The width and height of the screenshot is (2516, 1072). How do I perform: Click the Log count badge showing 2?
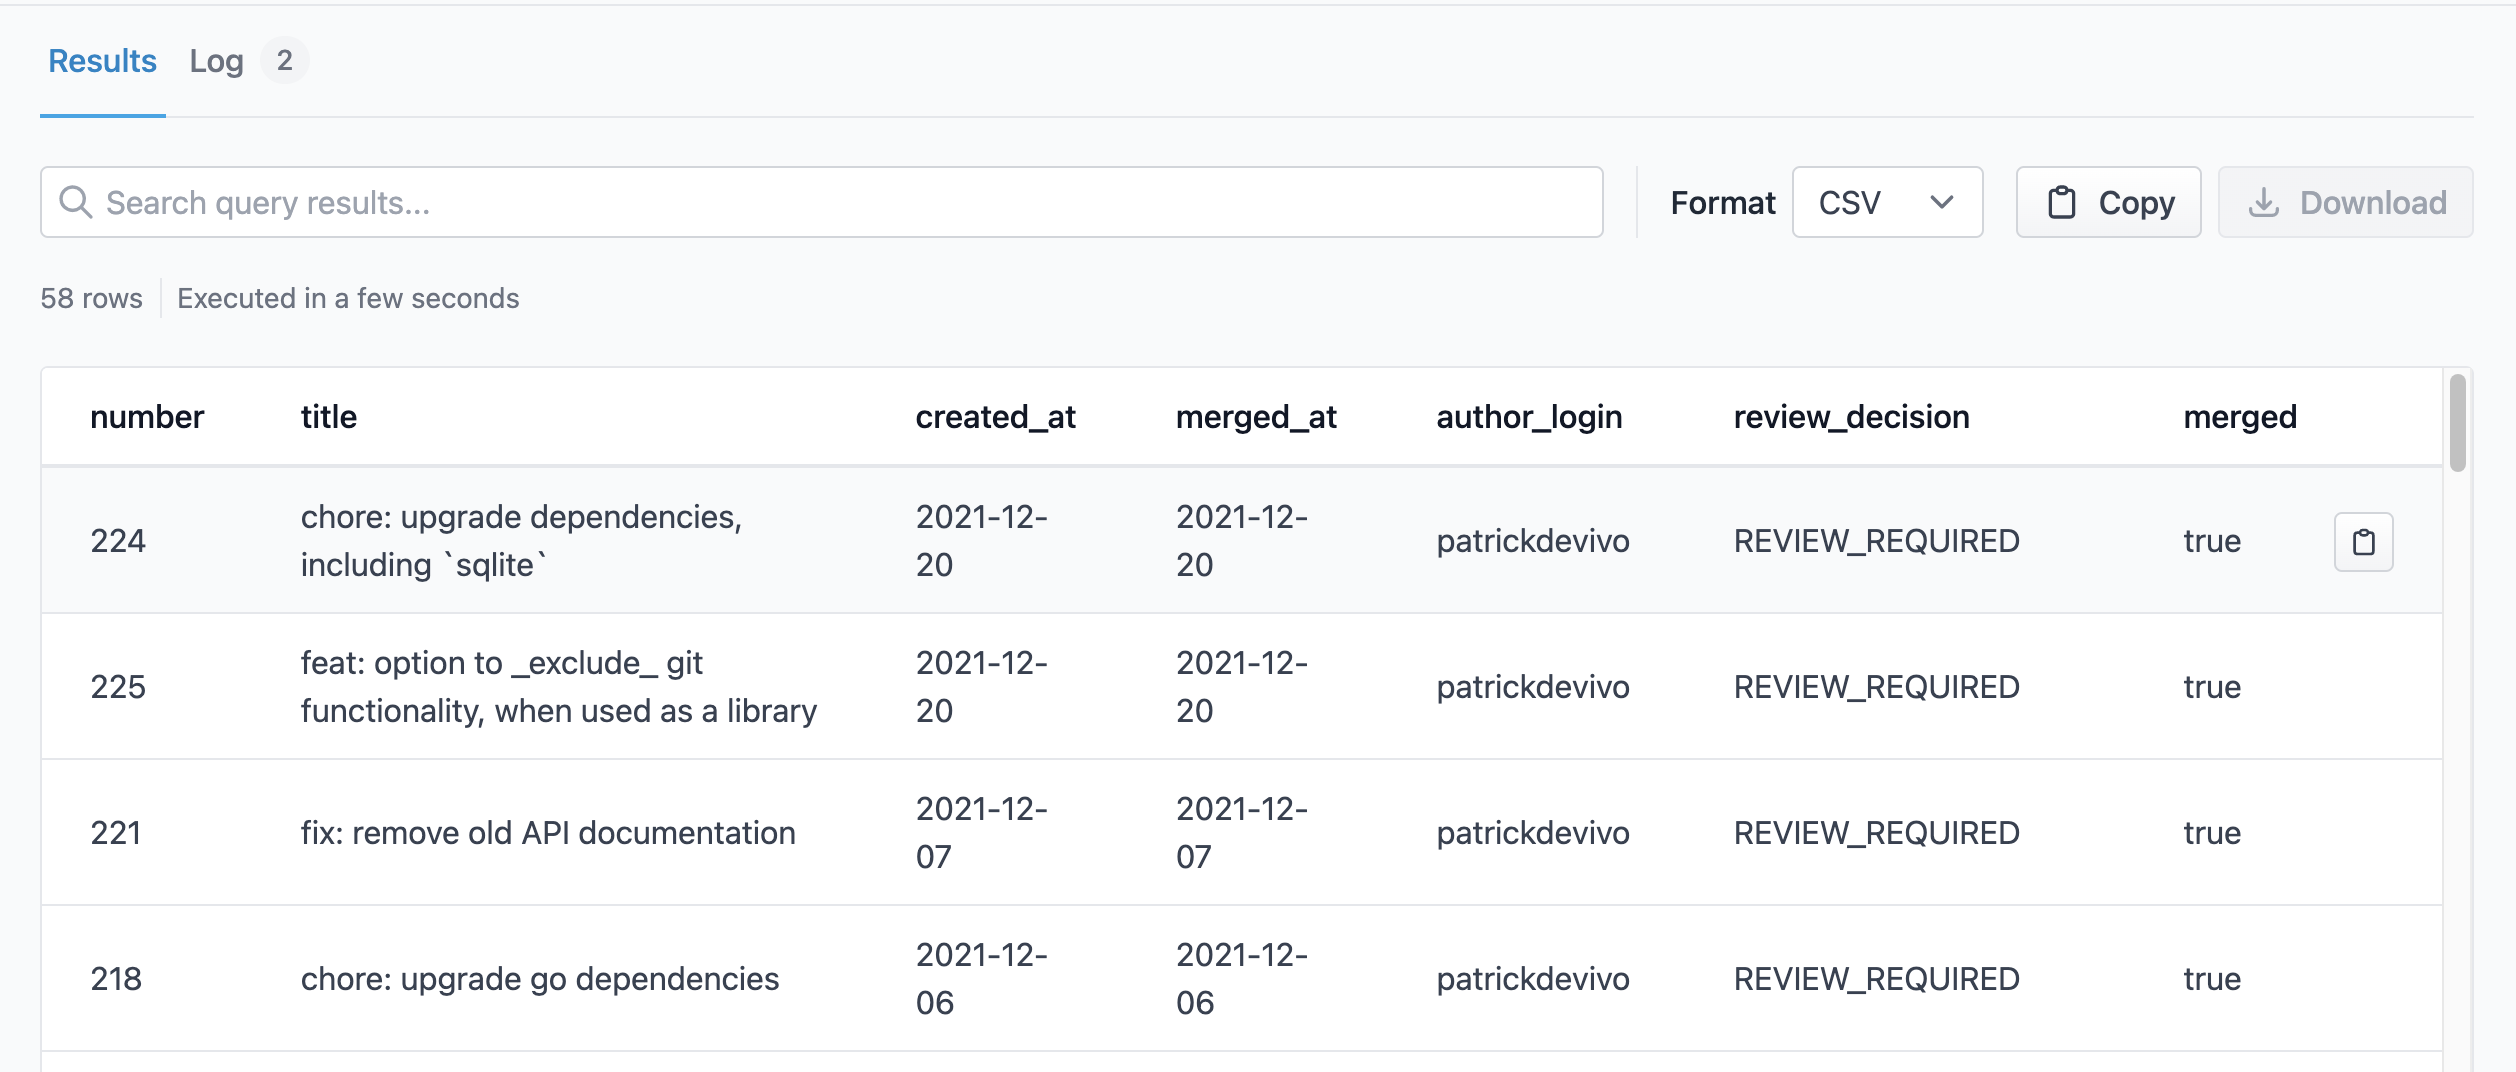(x=285, y=61)
